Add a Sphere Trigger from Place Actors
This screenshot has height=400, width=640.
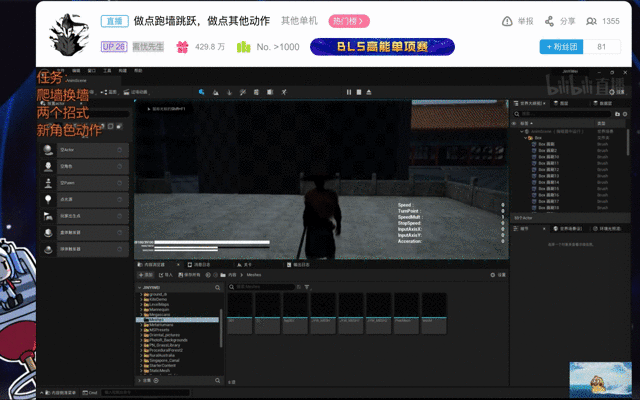(x=85, y=249)
